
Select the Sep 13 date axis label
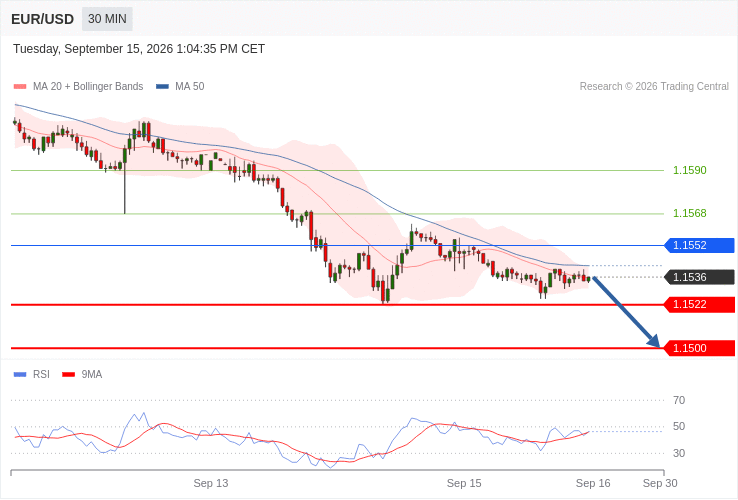pyautogui.click(x=211, y=484)
